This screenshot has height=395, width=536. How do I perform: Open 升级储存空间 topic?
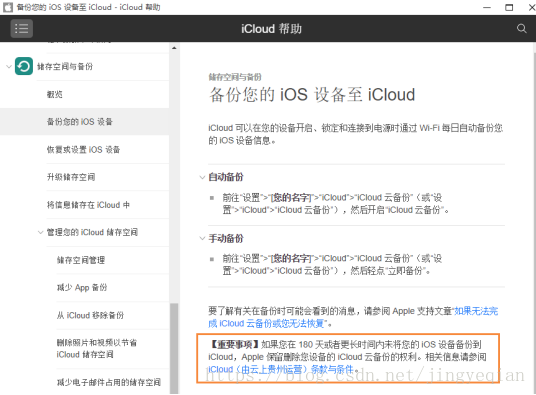coord(71,177)
